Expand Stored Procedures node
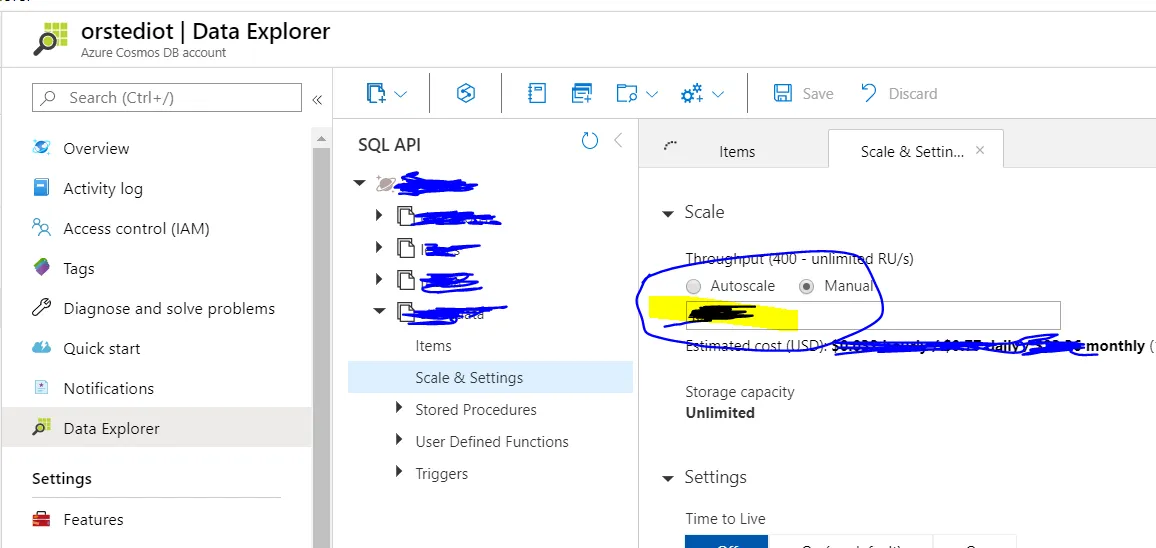 point(399,407)
